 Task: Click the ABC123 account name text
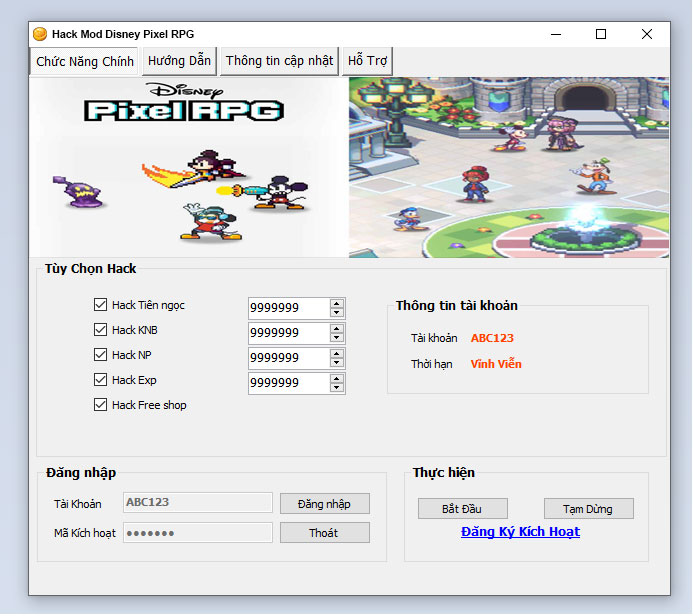click(492, 338)
